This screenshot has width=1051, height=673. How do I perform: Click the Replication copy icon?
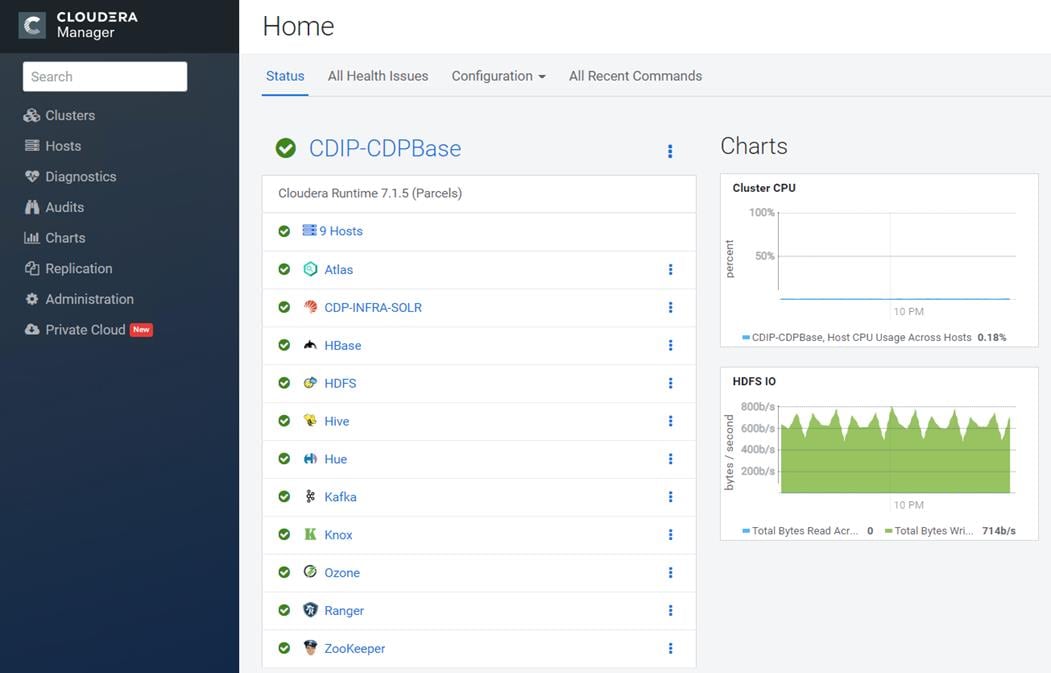(32, 268)
